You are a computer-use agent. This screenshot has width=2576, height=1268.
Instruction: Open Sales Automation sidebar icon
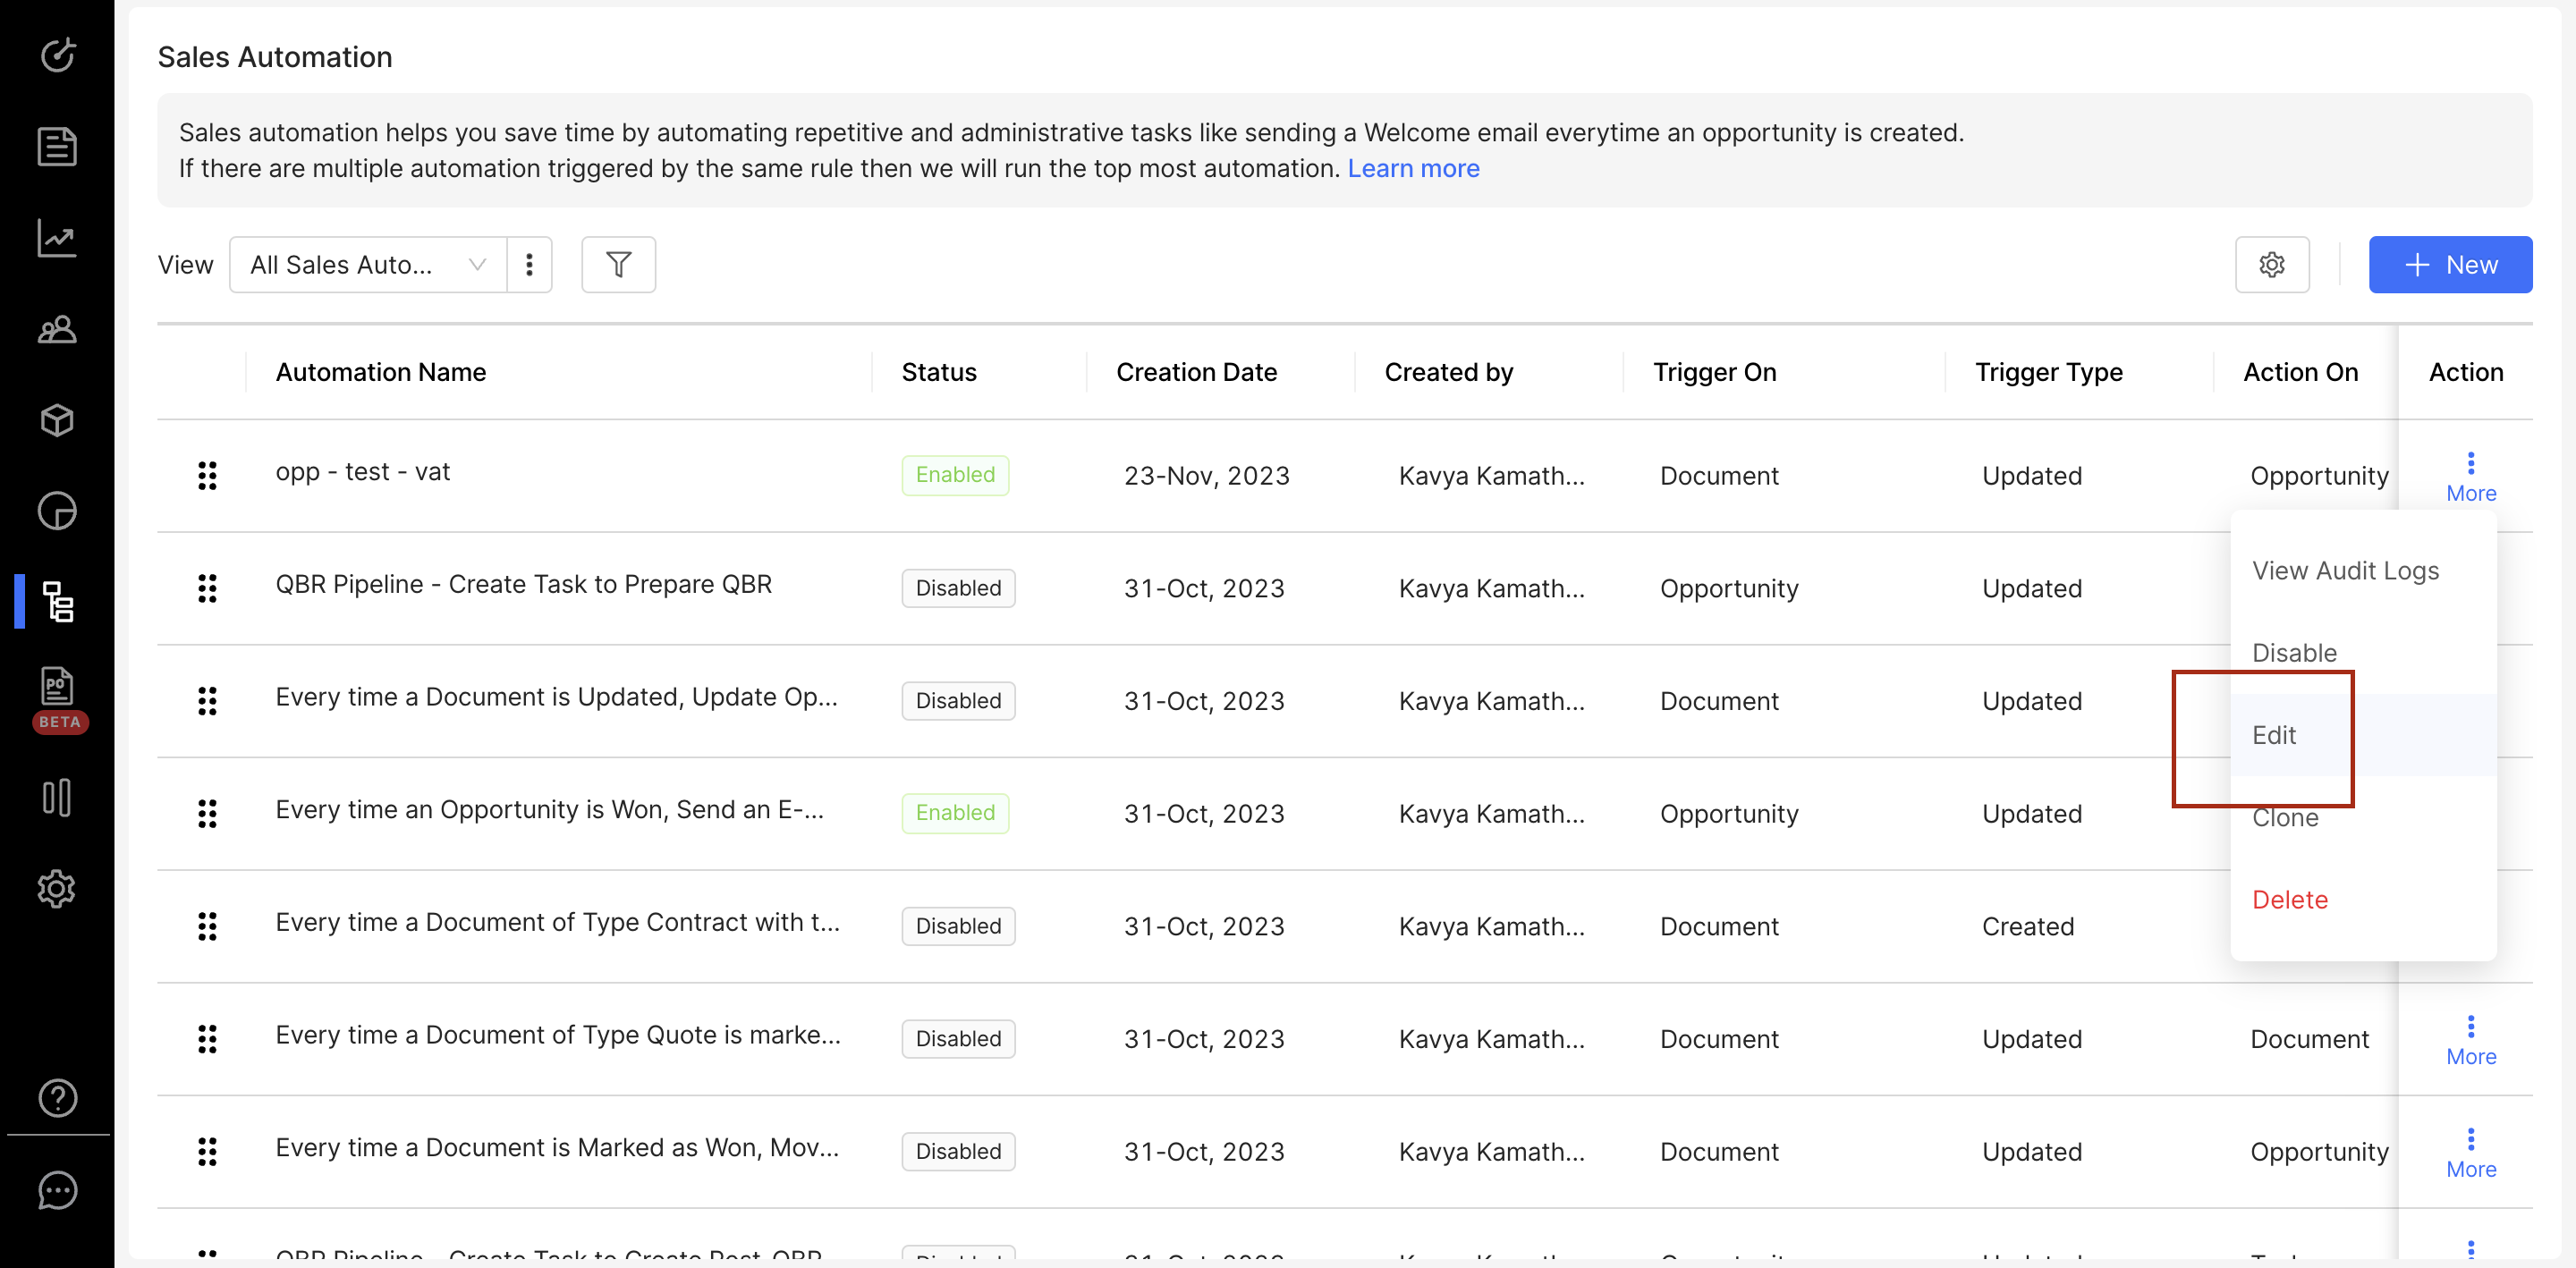(x=57, y=602)
